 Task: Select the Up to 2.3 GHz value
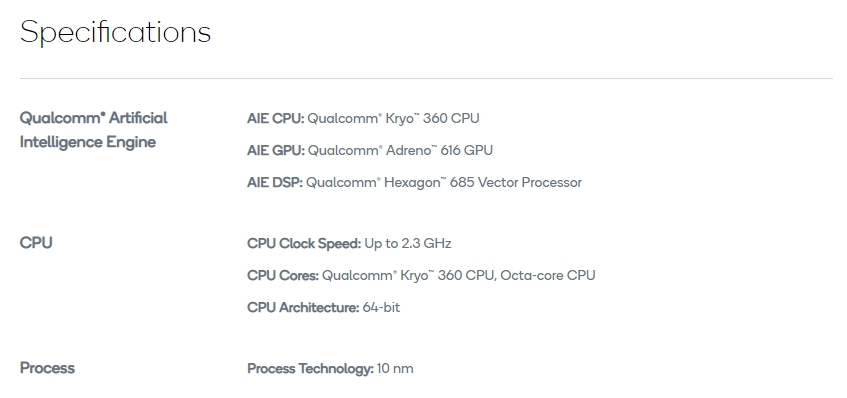click(x=408, y=244)
